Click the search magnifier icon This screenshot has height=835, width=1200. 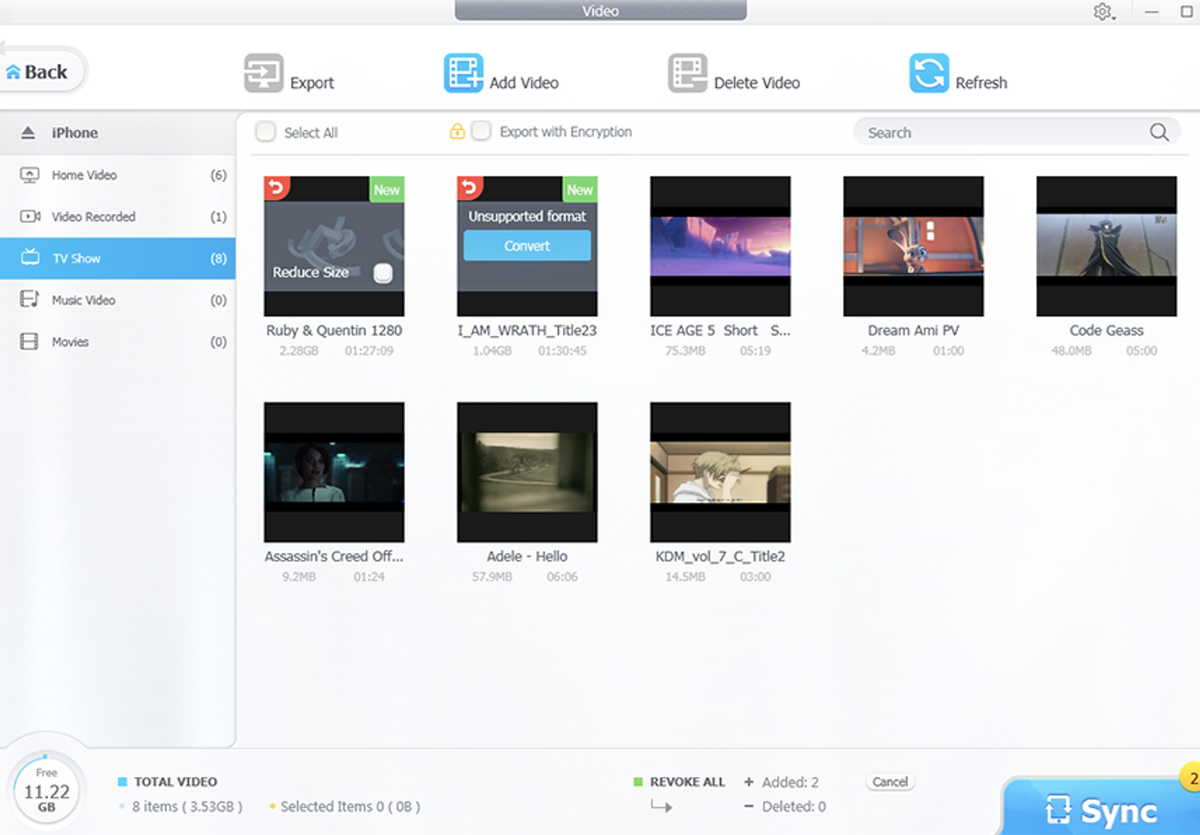tap(1158, 131)
